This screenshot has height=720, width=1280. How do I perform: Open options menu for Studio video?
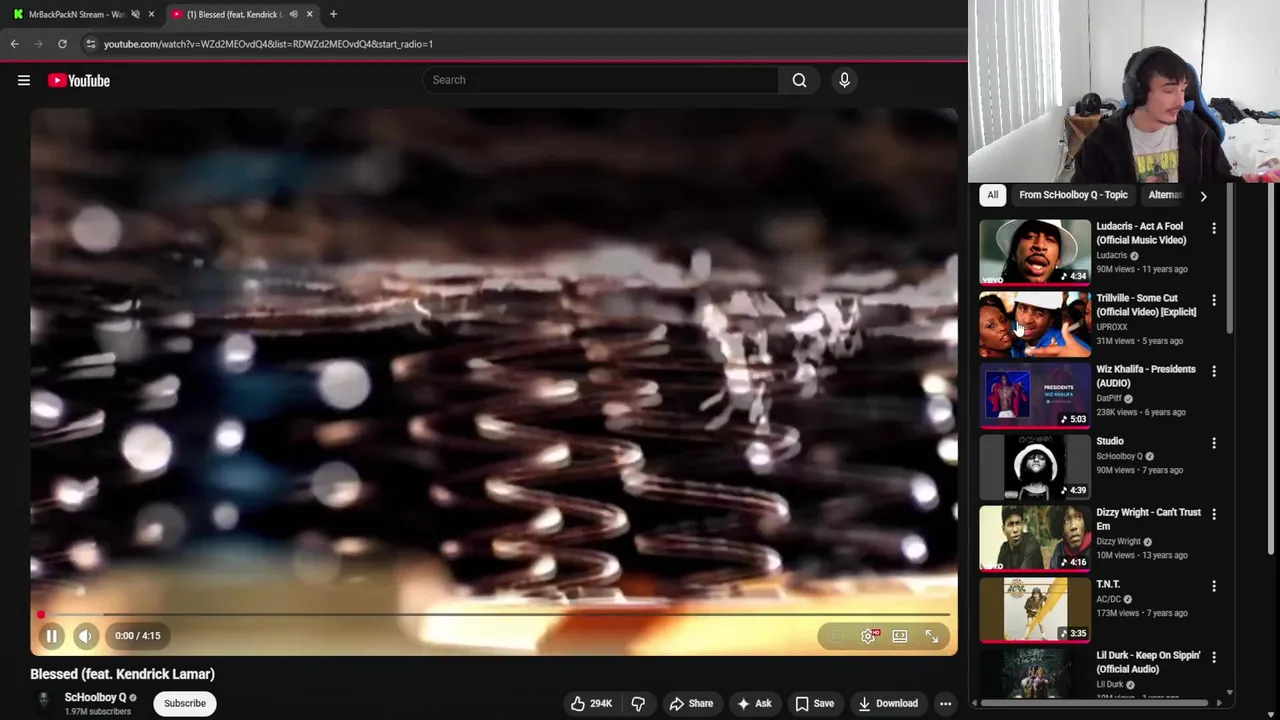1214,443
